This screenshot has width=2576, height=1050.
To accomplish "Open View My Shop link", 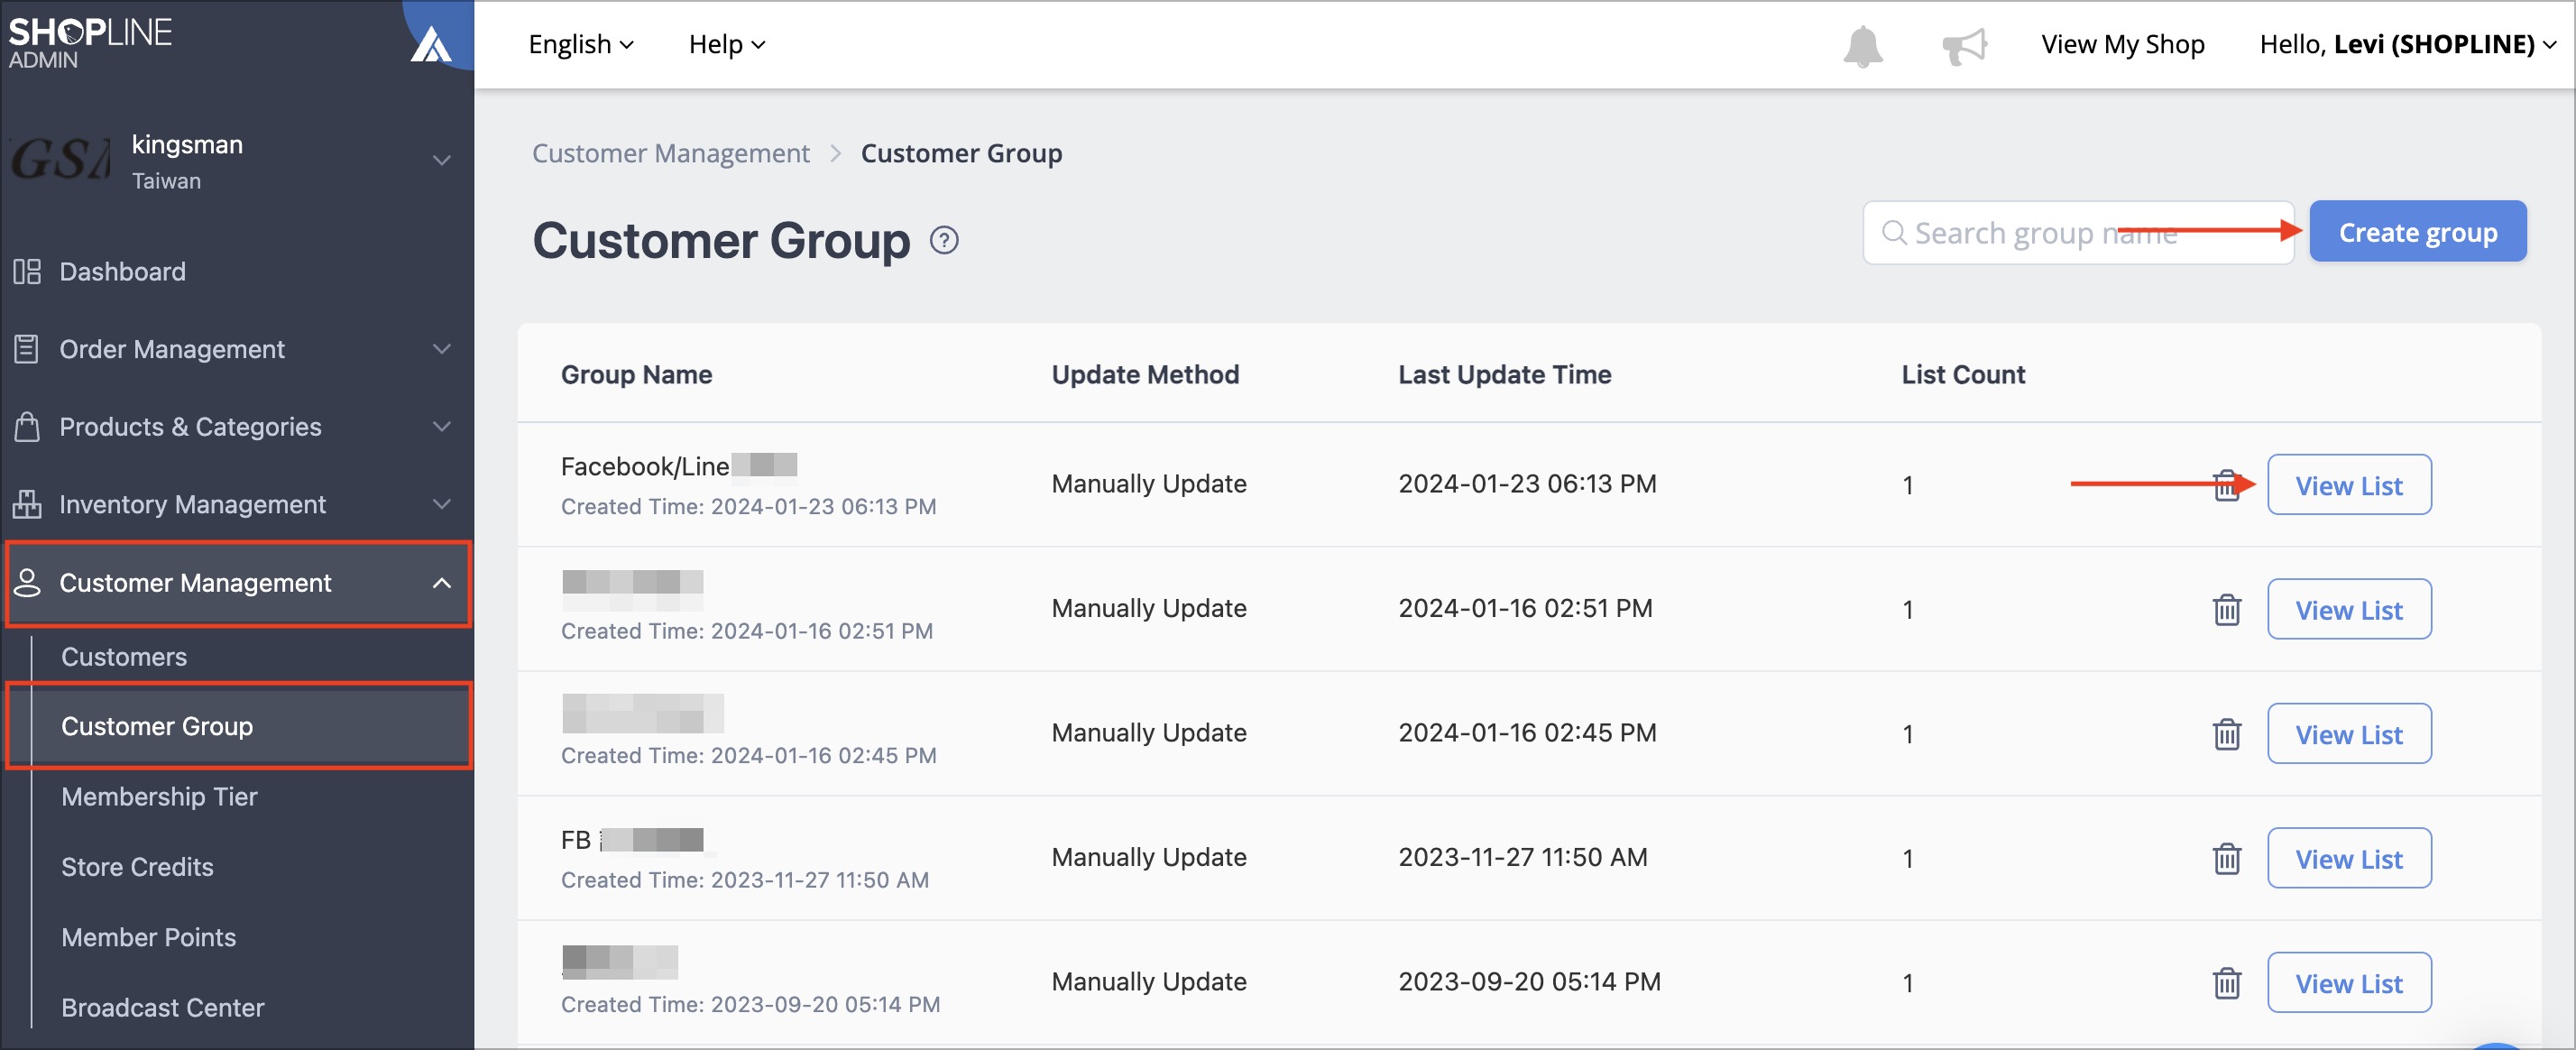I will pos(2122,45).
